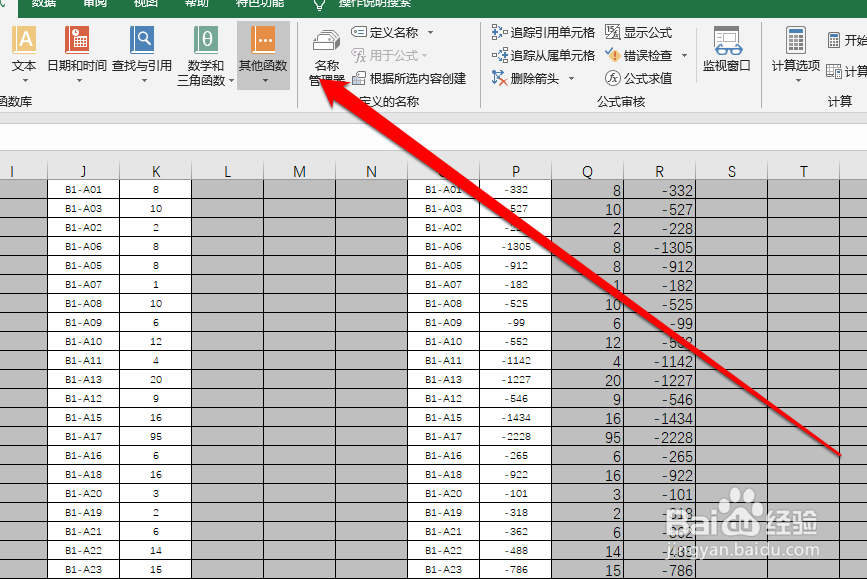Screen dimensions: 867x579
Task: Select cell -1305 in column P
Action: tap(516, 246)
